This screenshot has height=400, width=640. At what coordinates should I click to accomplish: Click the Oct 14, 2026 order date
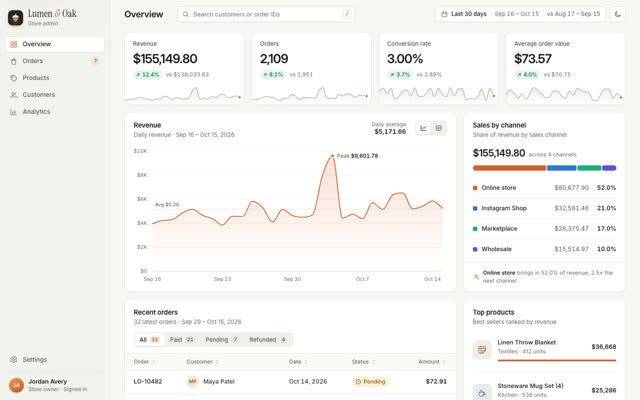[308, 382]
